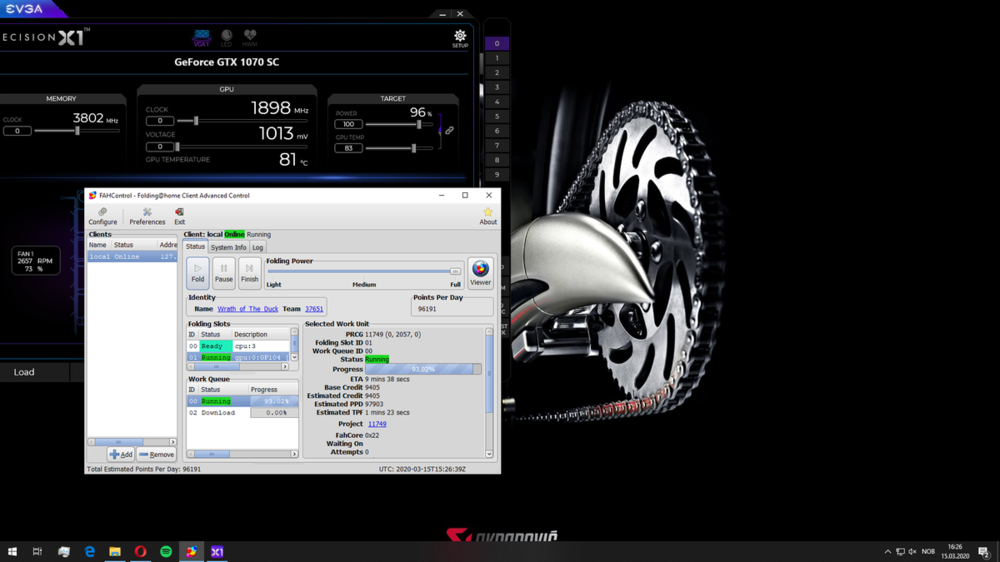Open File Explorer from the taskbar
Viewport: 1000px width, 562px height.
tap(115, 551)
